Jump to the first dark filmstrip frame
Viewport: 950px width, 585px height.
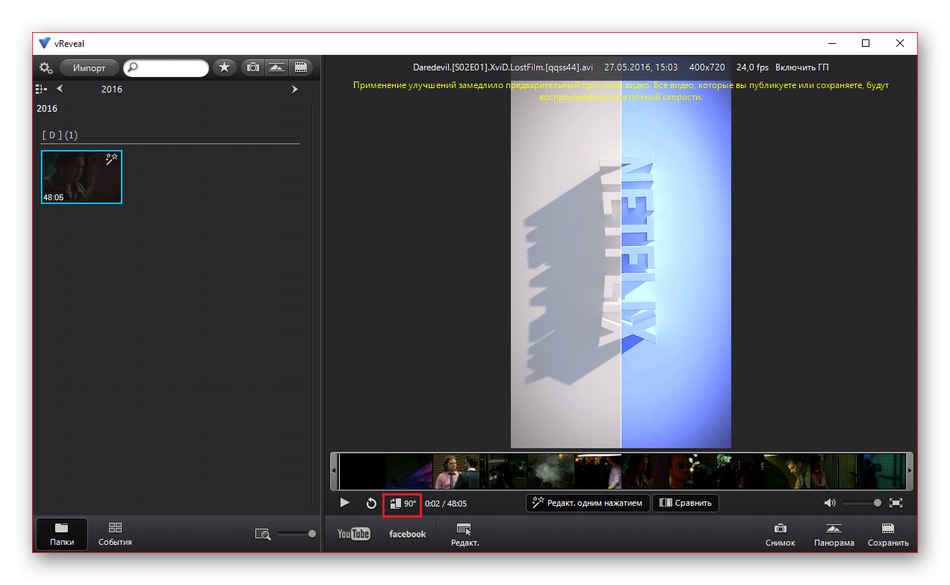pos(362,471)
